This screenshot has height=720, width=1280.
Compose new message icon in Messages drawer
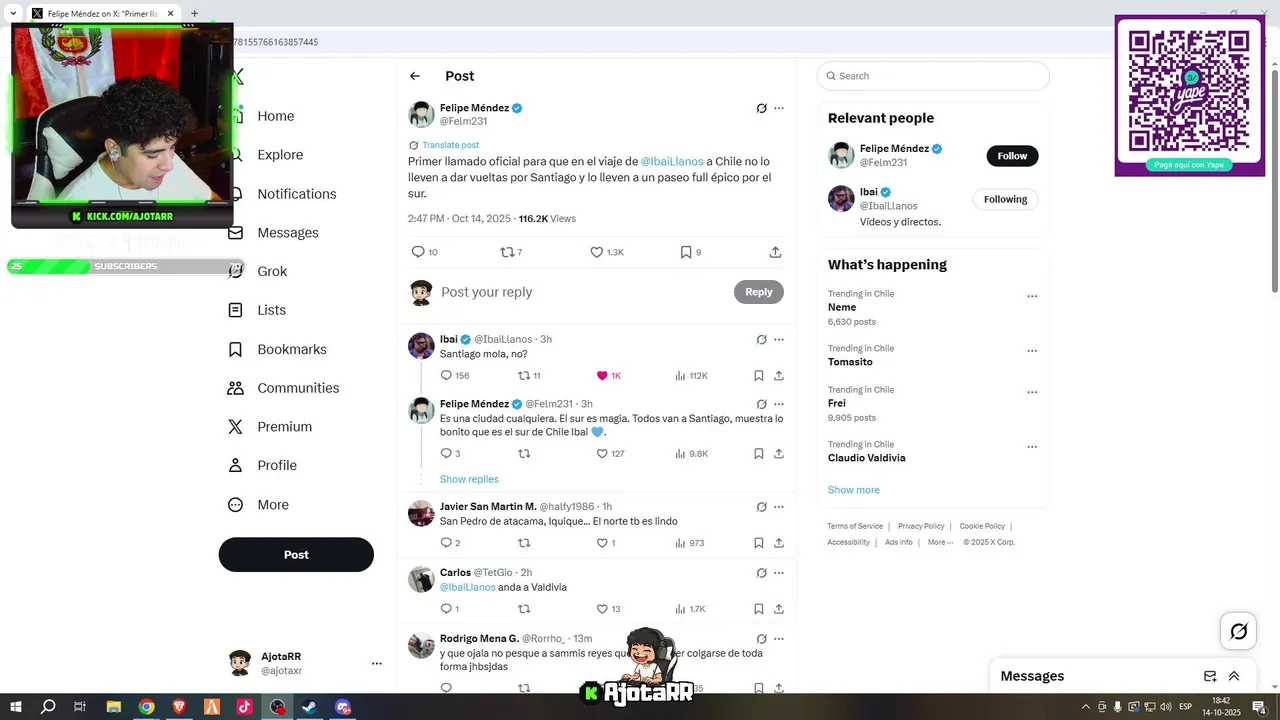[1210, 676]
